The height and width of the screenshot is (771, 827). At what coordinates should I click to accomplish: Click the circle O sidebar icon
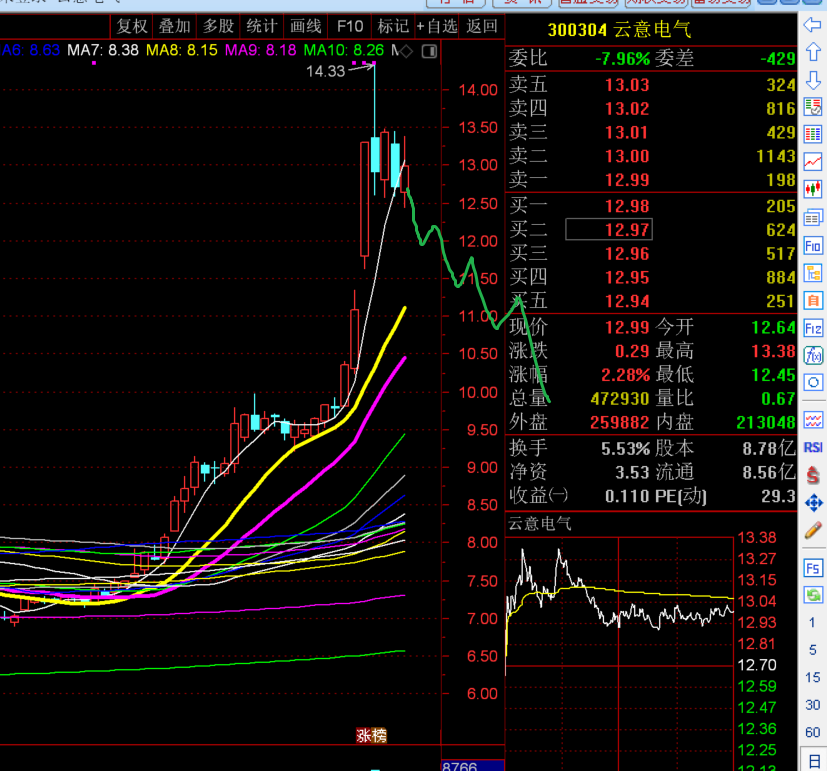tap(813, 382)
